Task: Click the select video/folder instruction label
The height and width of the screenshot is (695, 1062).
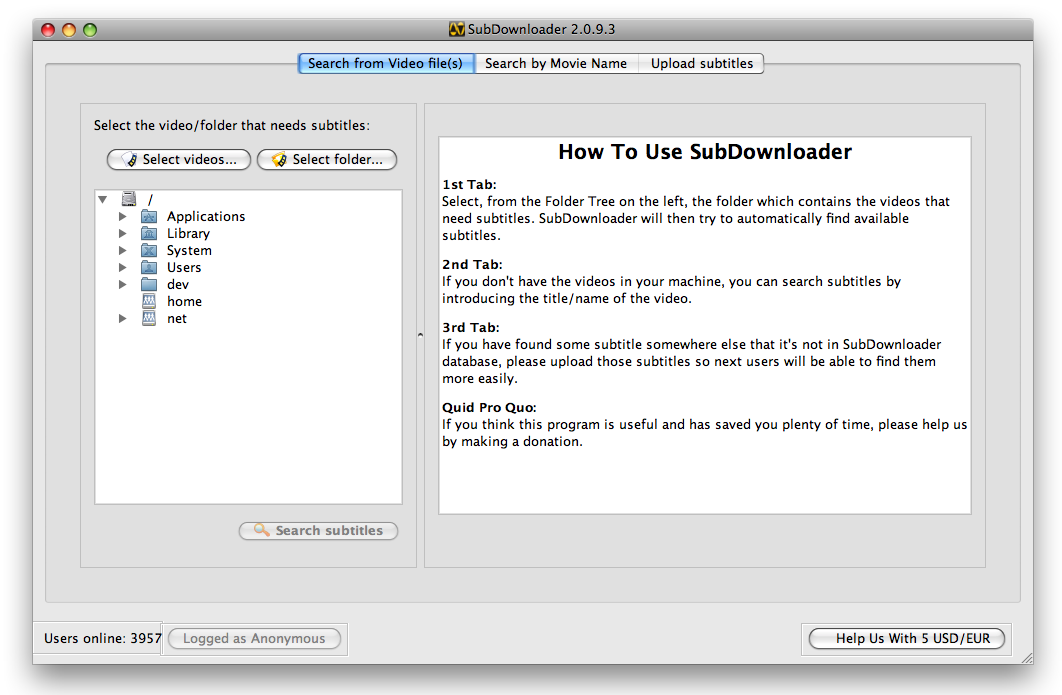Action: coord(232,125)
